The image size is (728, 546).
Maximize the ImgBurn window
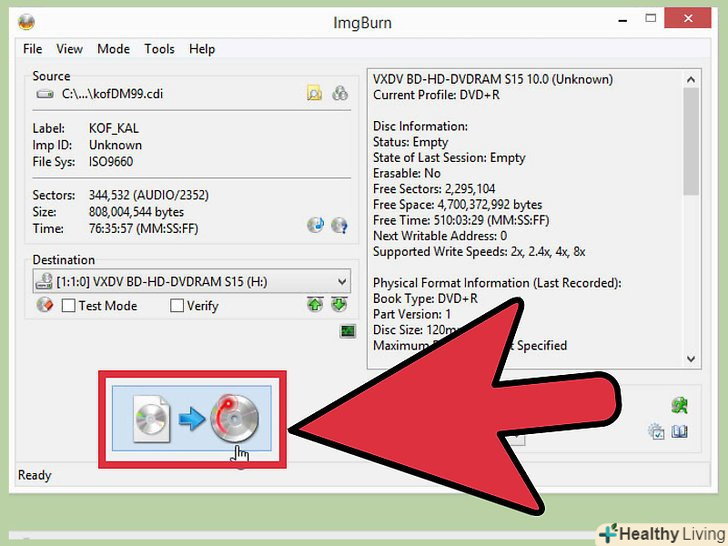651,19
